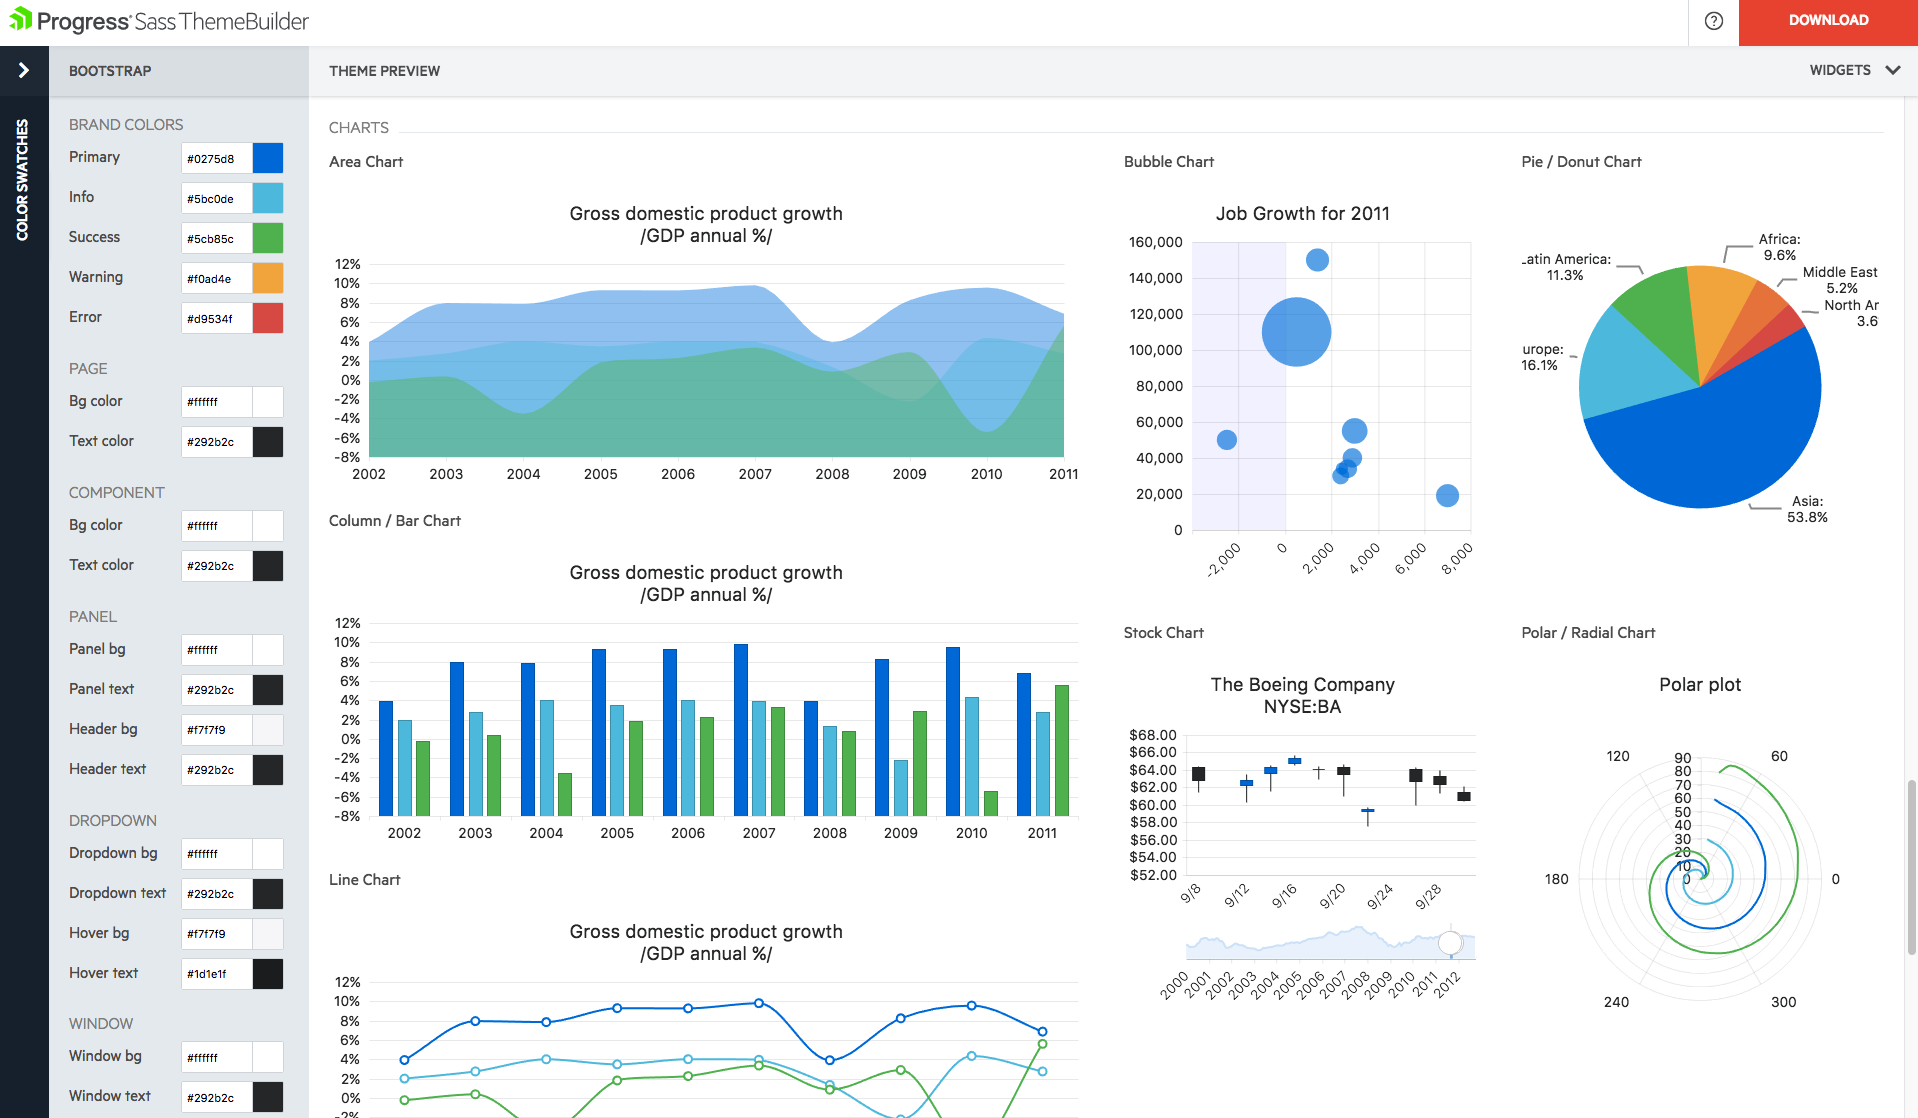1918x1118 pixels.
Task: Select the Bootstrap theme header
Action: click(x=110, y=71)
